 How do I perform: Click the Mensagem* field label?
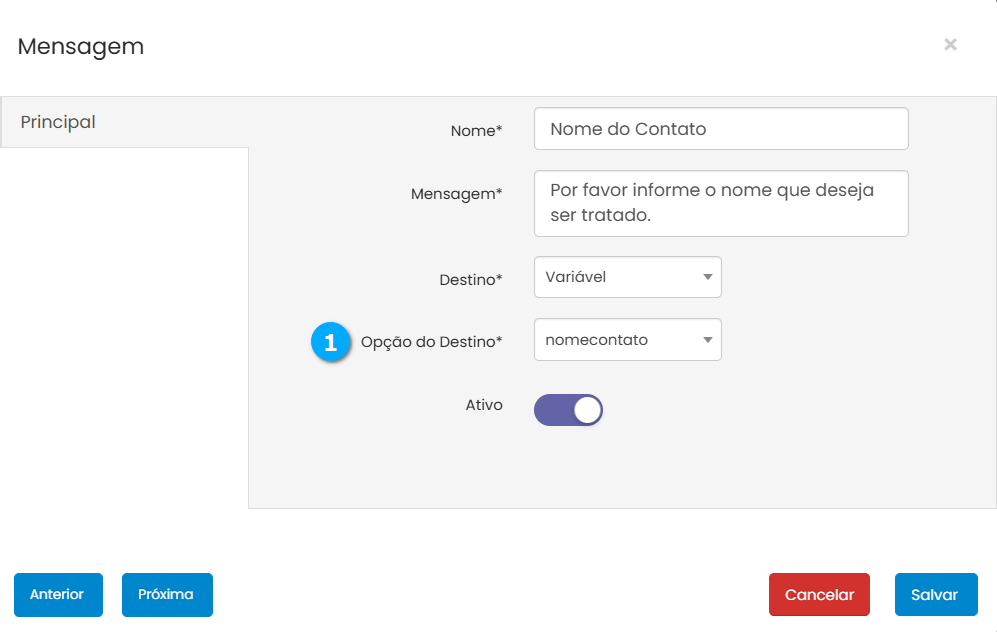pyautogui.click(x=456, y=194)
